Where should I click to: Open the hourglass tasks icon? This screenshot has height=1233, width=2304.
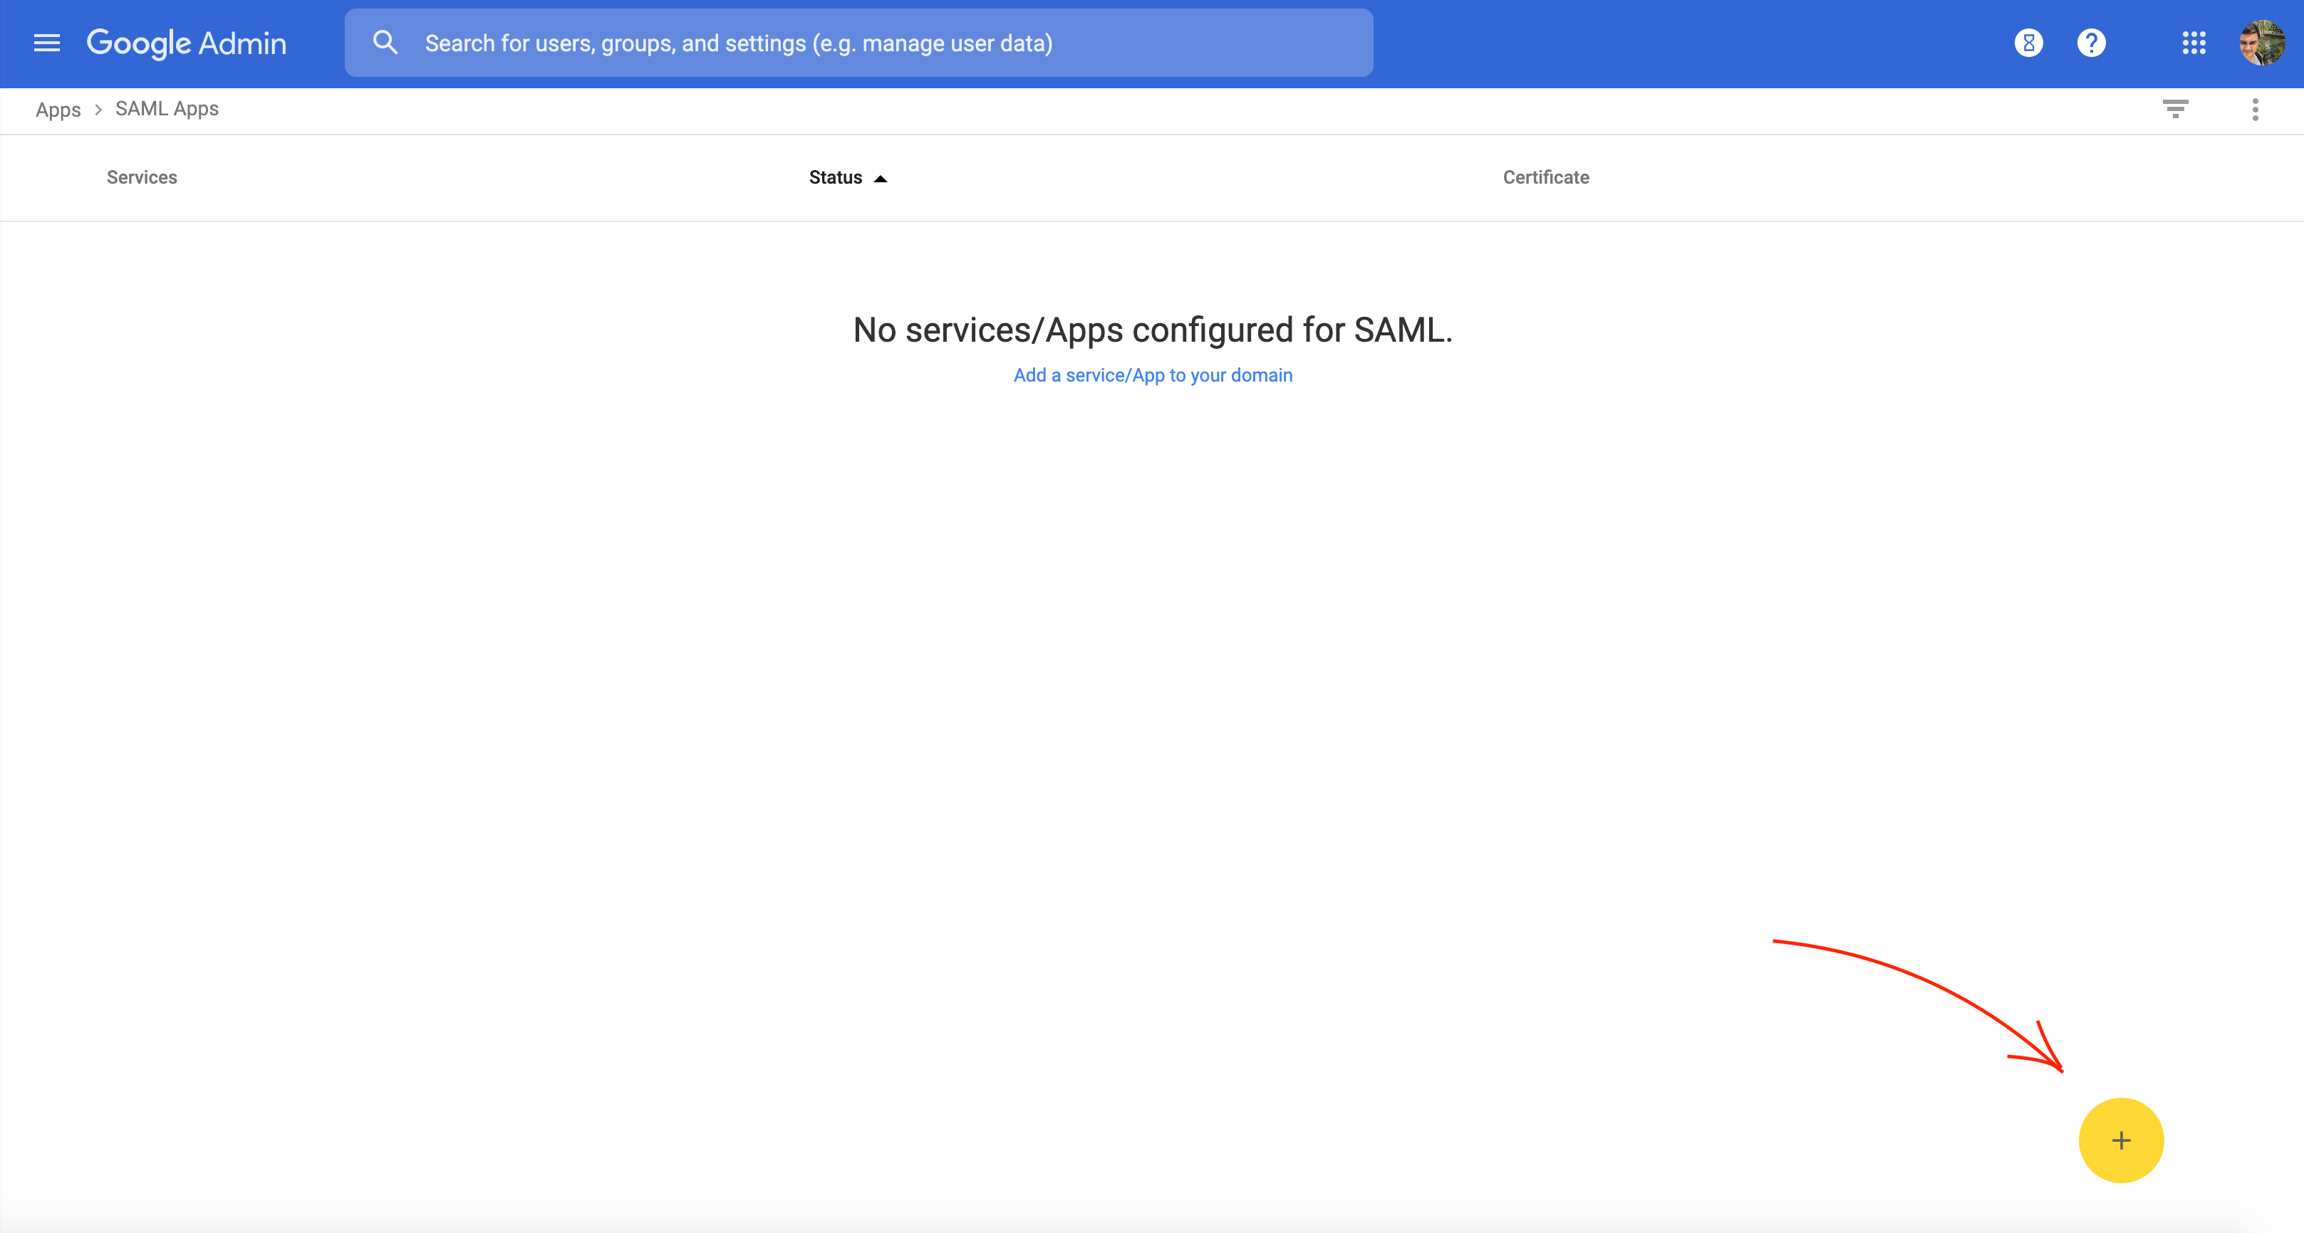(2028, 43)
